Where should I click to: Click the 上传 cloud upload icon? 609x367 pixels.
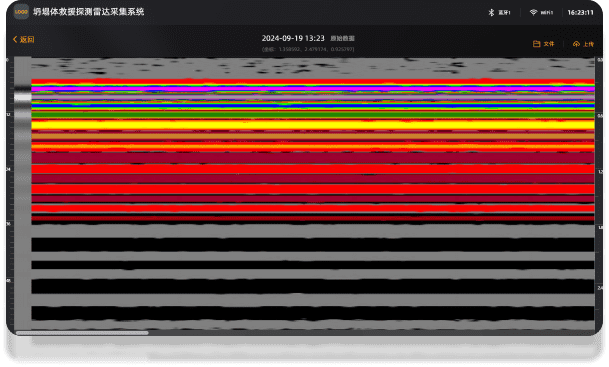coord(576,44)
